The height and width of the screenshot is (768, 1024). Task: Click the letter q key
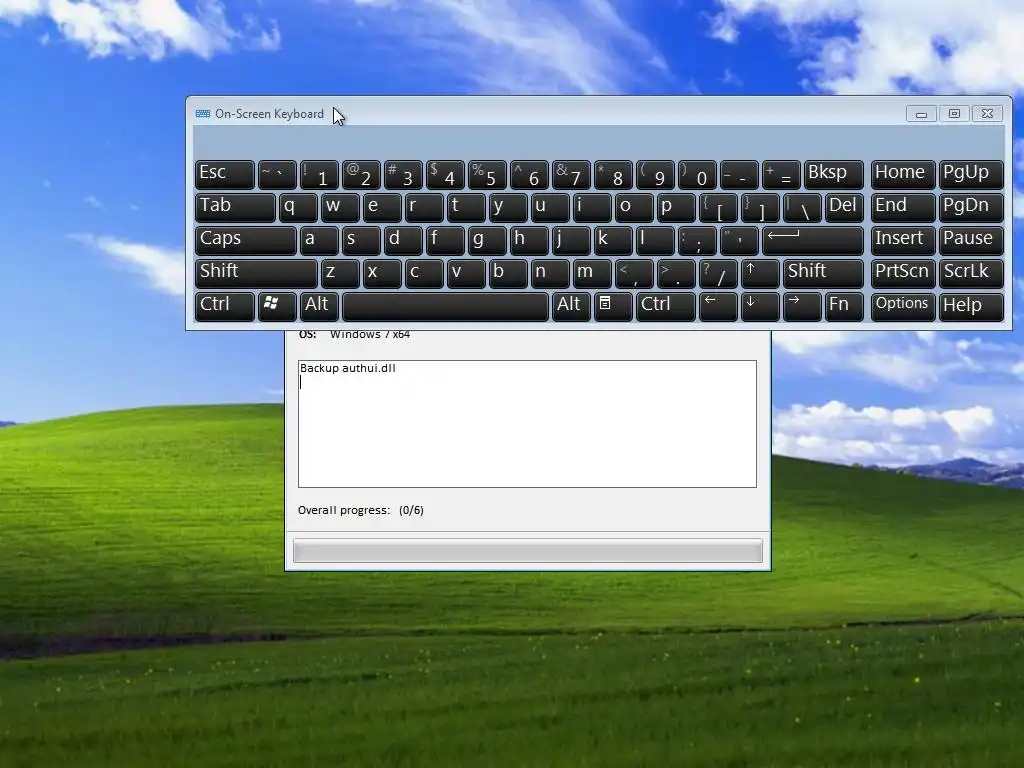coord(298,207)
